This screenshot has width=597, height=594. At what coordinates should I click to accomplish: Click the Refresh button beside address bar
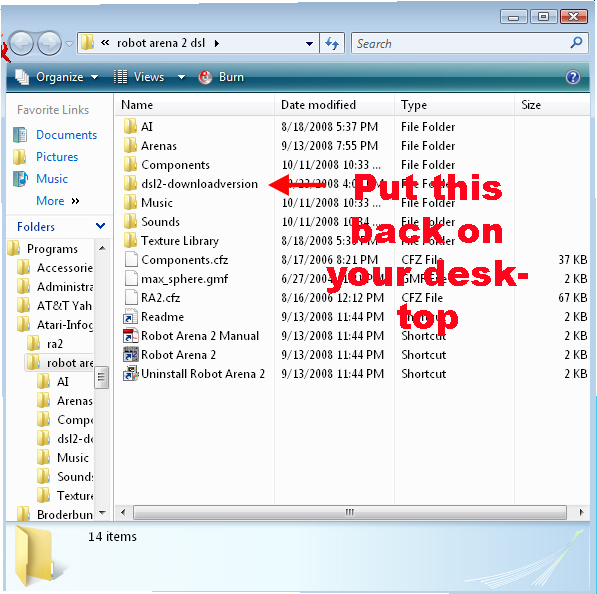click(x=332, y=43)
